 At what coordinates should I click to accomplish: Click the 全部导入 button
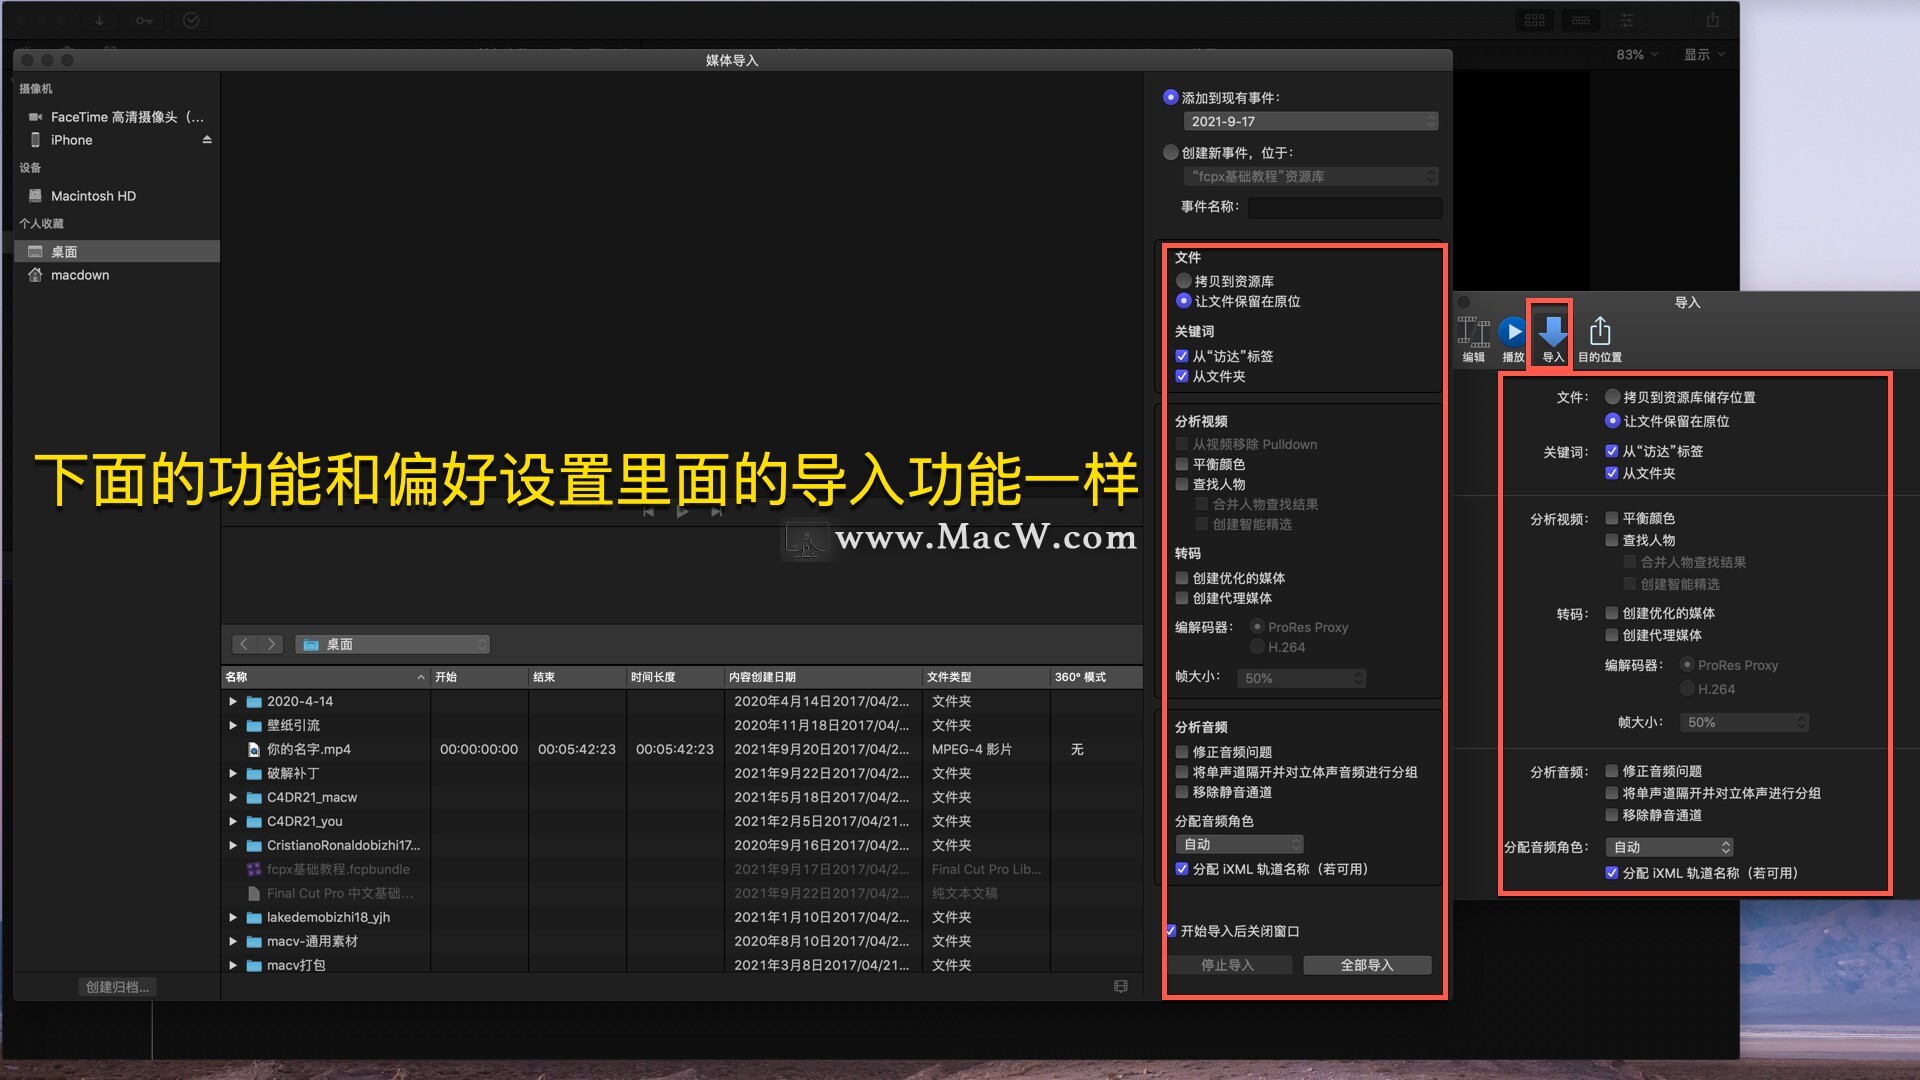coord(1366,965)
